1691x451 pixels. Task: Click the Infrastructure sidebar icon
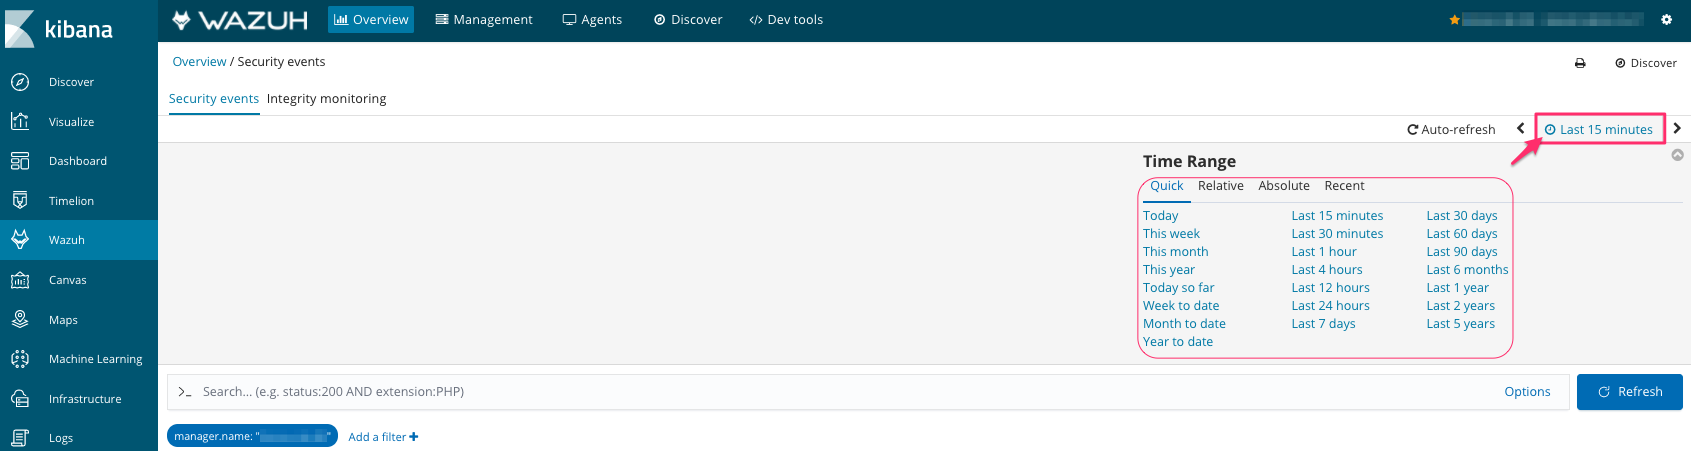tap(20, 398)
